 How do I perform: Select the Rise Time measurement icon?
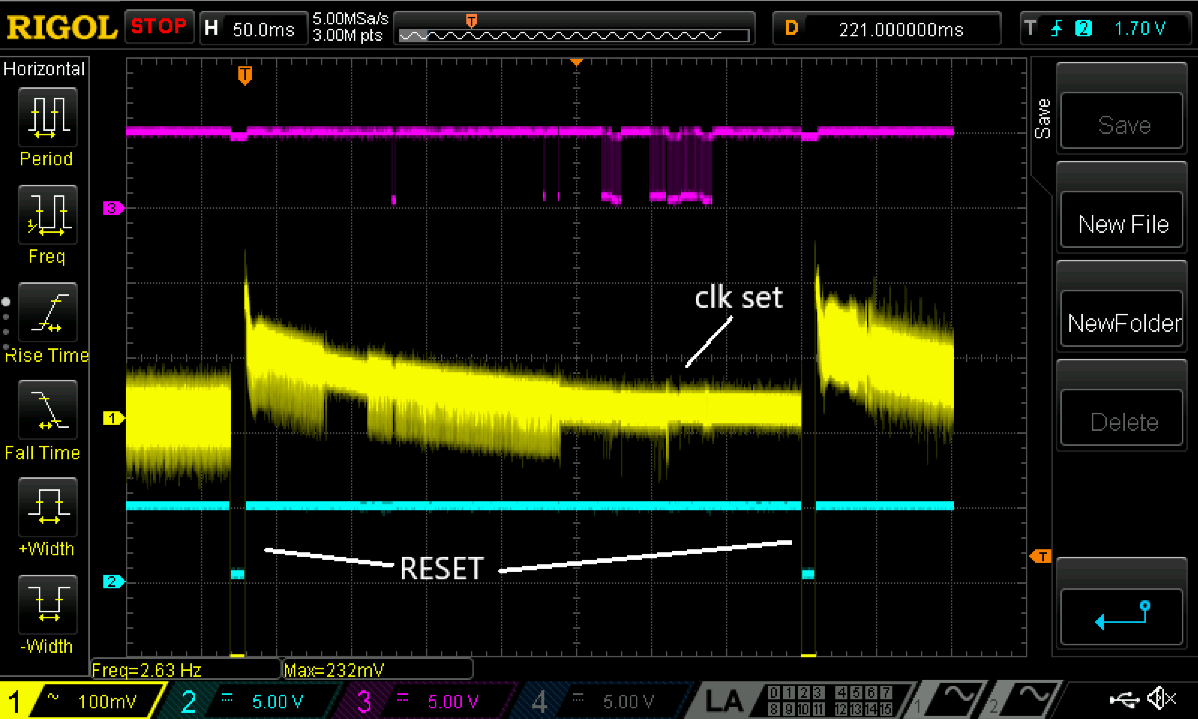pyautogui.click(x=47, y=313)
